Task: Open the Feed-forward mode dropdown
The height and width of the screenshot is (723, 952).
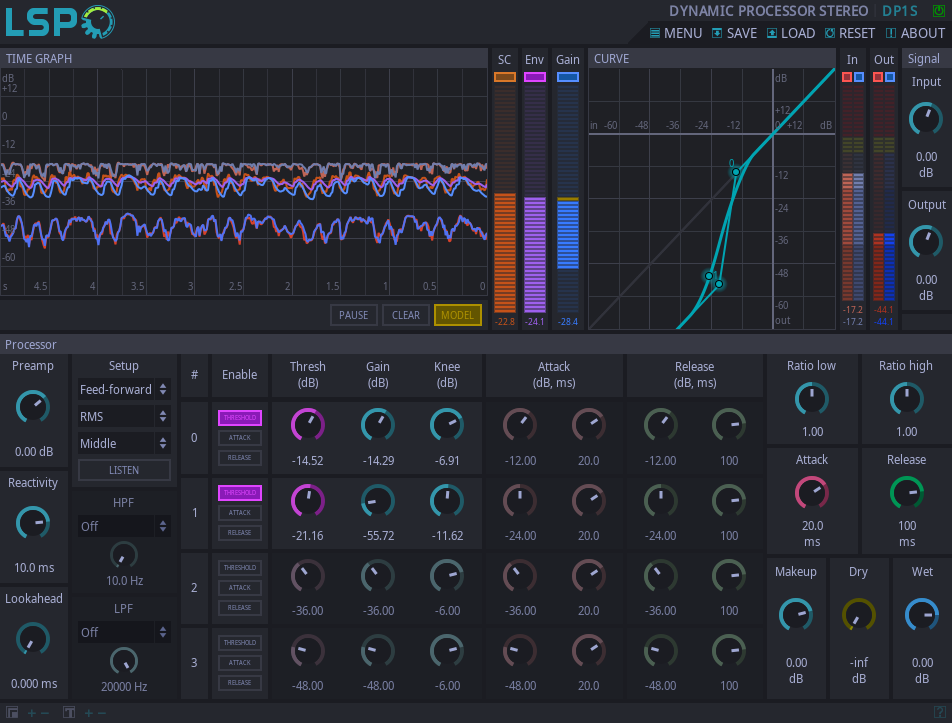Action: pyautogui.click(x=124, y=389)
